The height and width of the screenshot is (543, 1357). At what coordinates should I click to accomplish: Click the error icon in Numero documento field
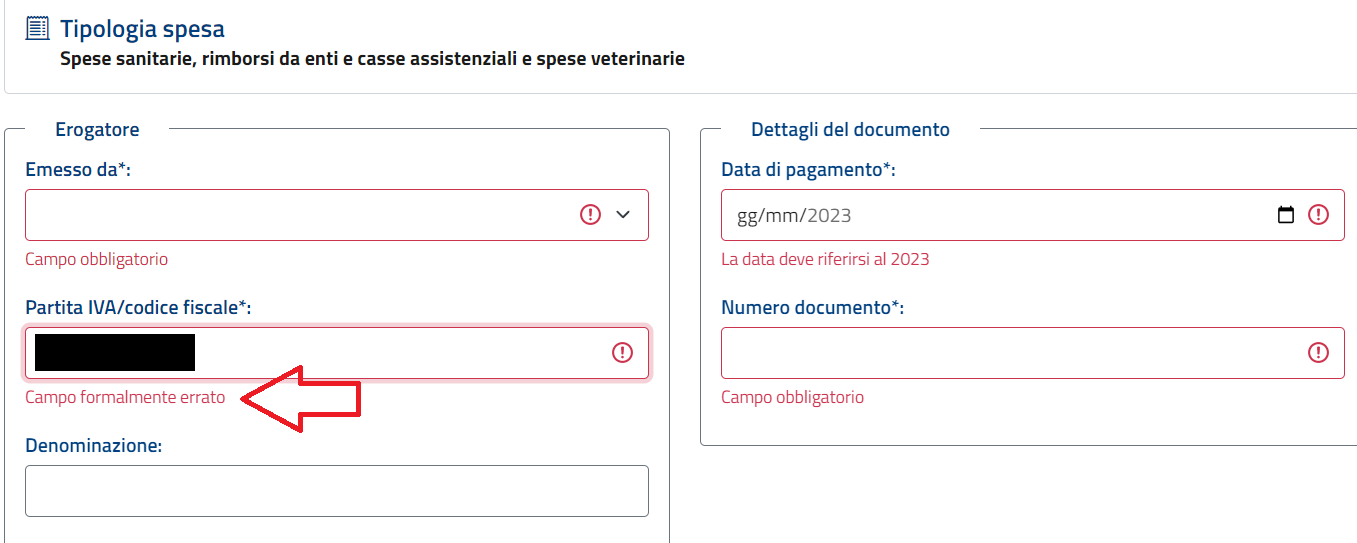pyautogui.click(x=1319, y=352)
